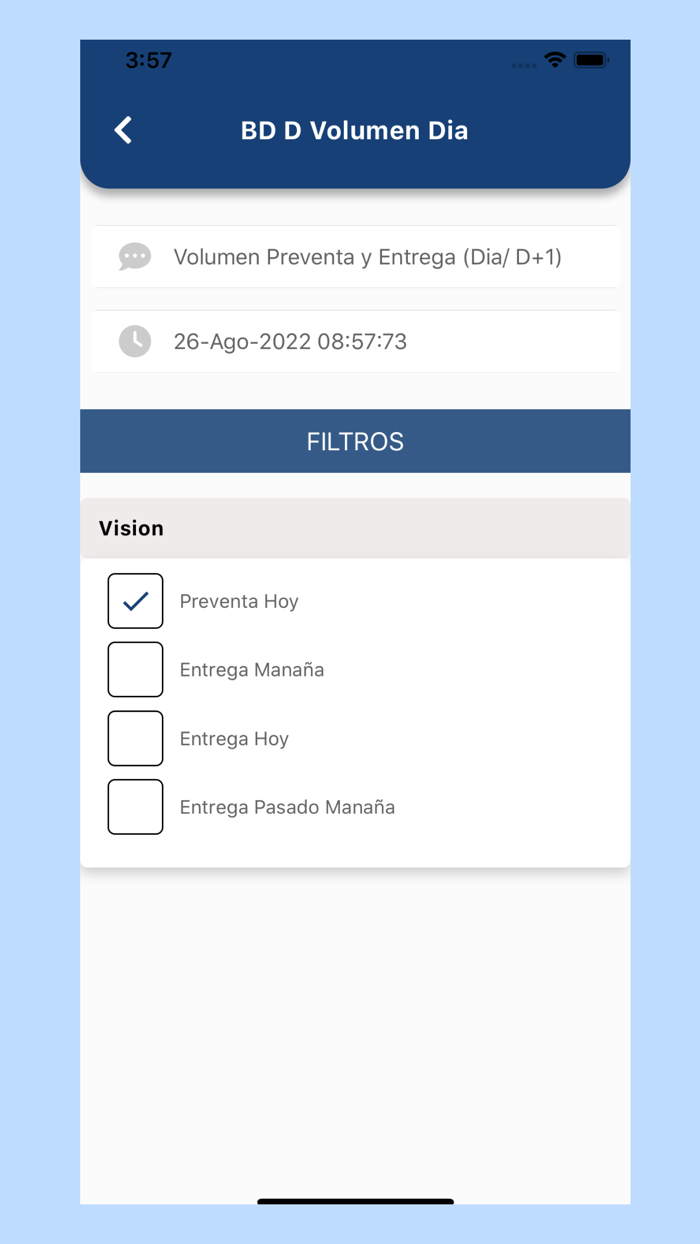Uncheck the Preventa Hoy checkbox
Image resolution: width=700 pixels, height=1244 pixels.
tap(135, 601)
